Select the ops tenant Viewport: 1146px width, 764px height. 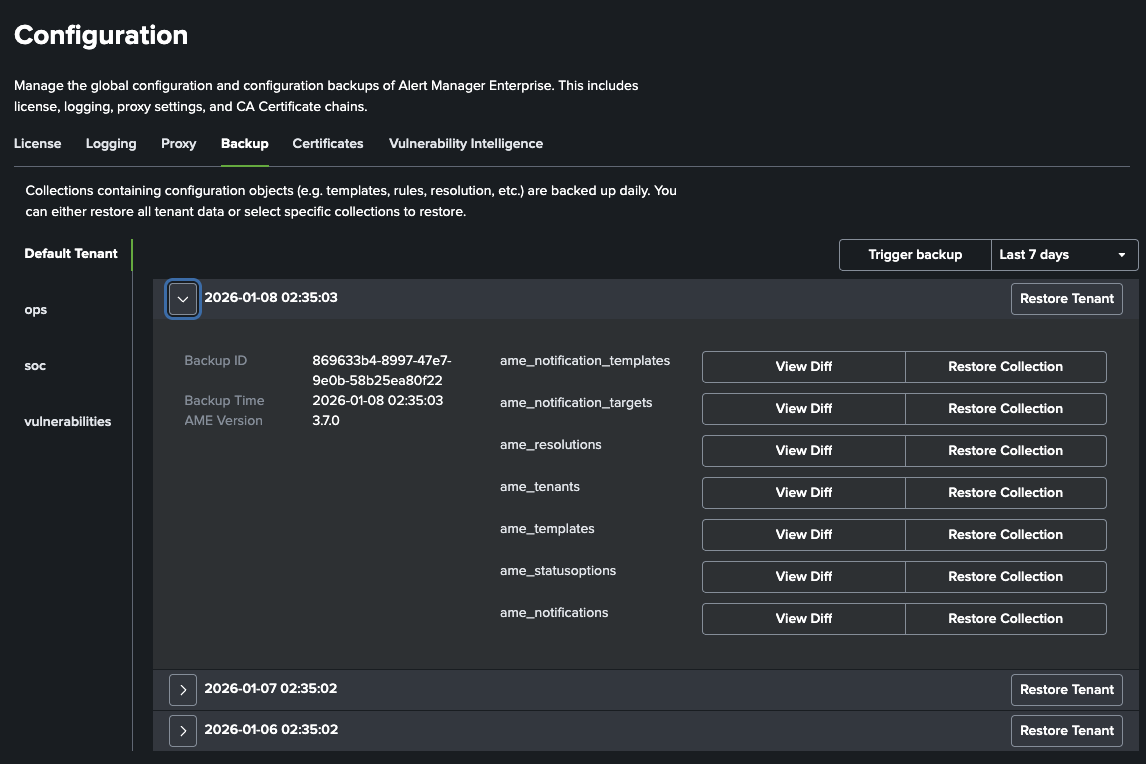pyautogui.click(x=36, y=310)
